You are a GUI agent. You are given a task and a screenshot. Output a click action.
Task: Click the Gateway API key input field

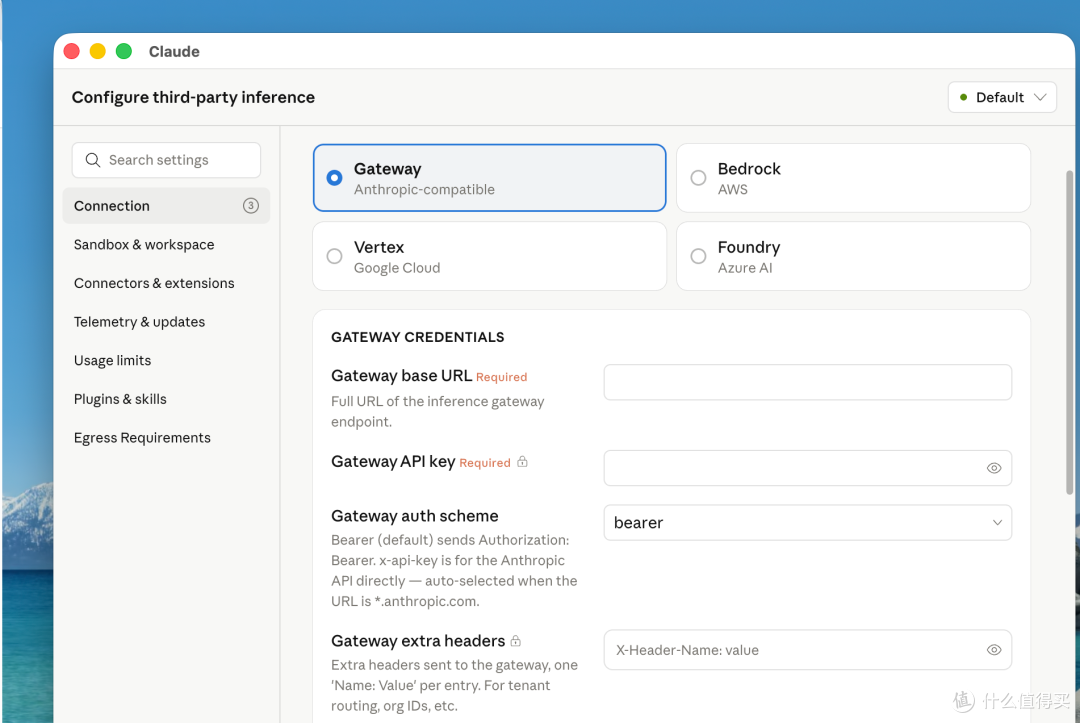[807, 468]
